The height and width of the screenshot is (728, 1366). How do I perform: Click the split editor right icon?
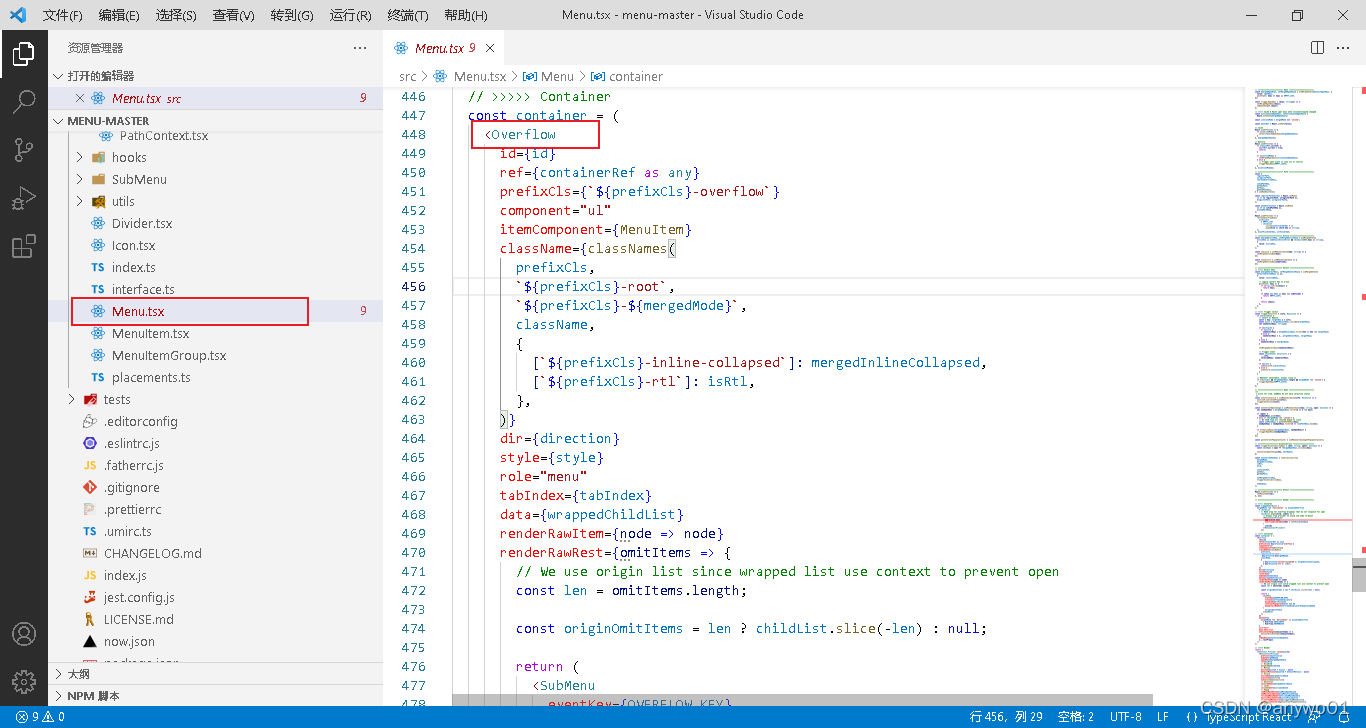click(1318, 48)
